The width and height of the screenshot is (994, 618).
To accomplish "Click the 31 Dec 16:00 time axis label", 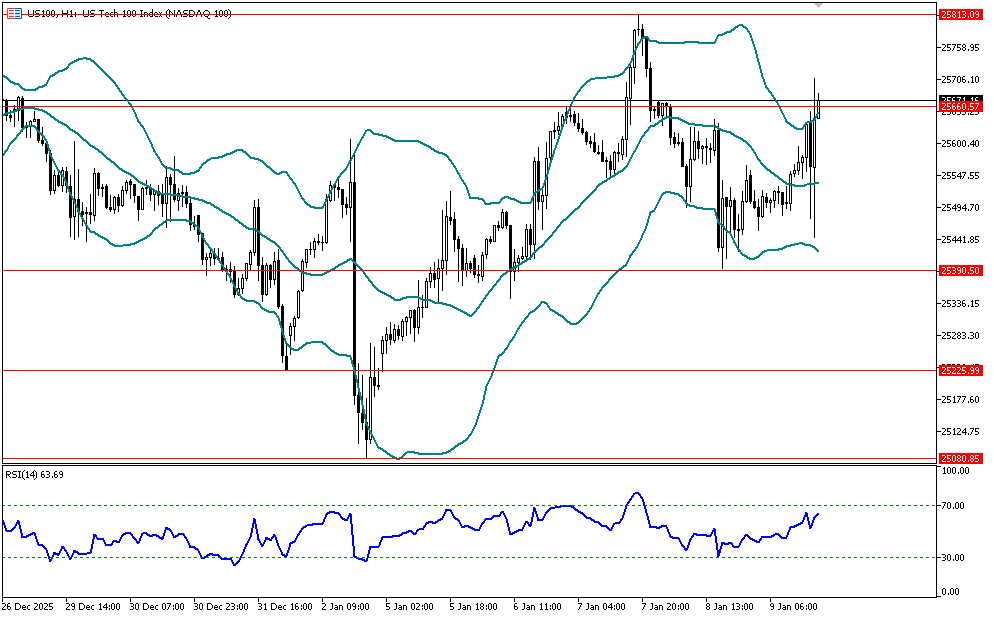I will click(x=284, y=606).
